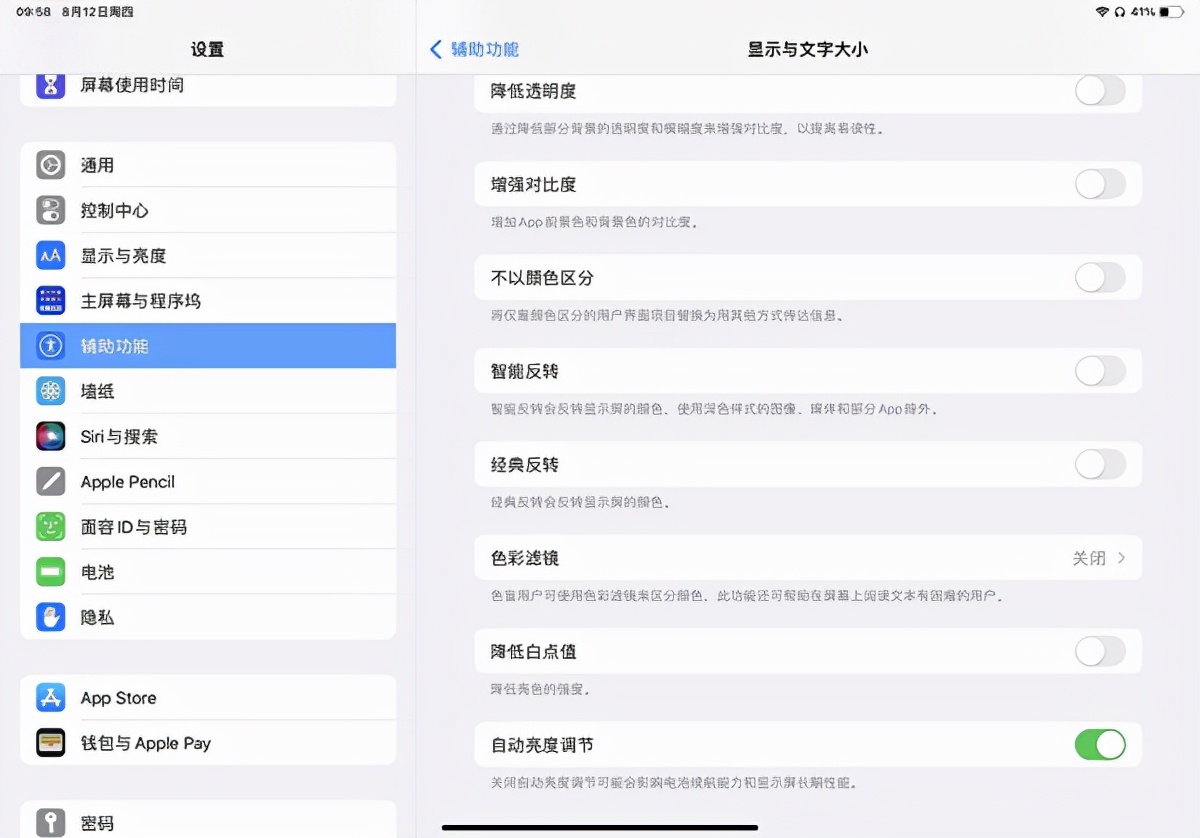Open Siri 与搜索 via its icon
1200x838 pixels.
(x=50, y=436)
